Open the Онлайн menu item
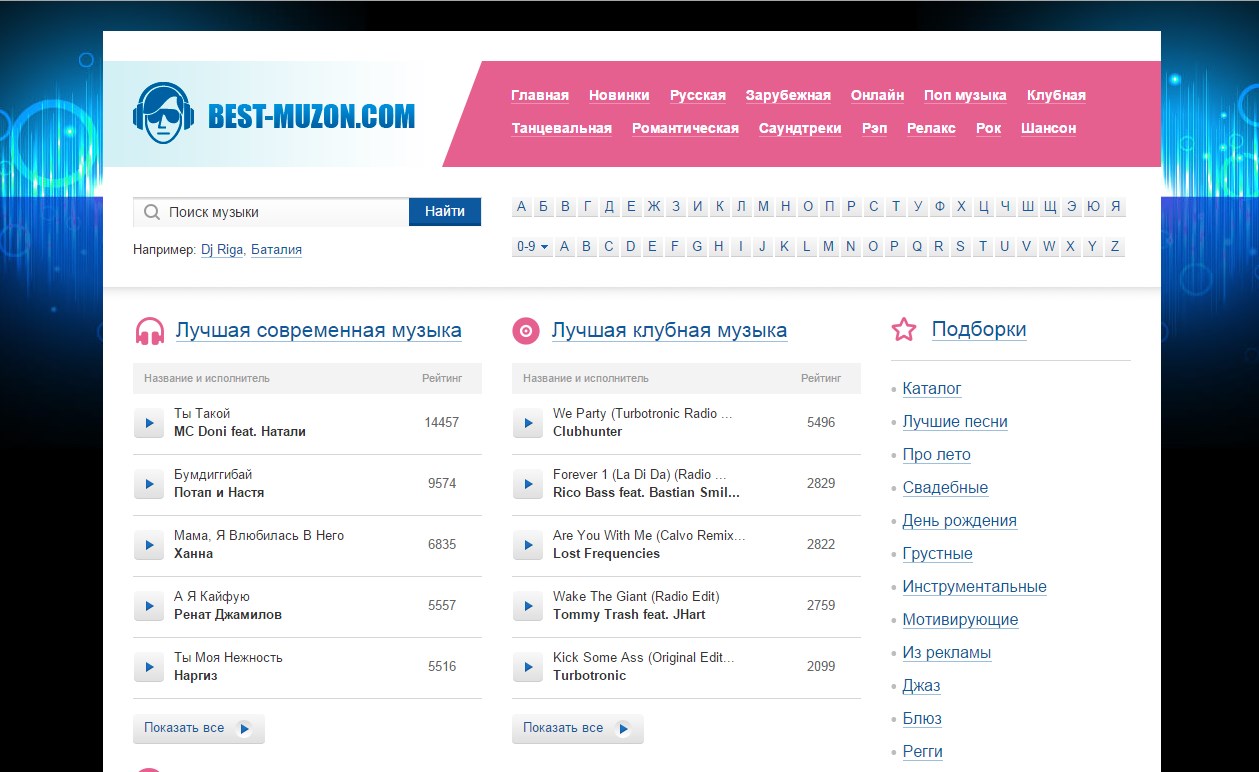The image size is (1259, 772). 878,96
